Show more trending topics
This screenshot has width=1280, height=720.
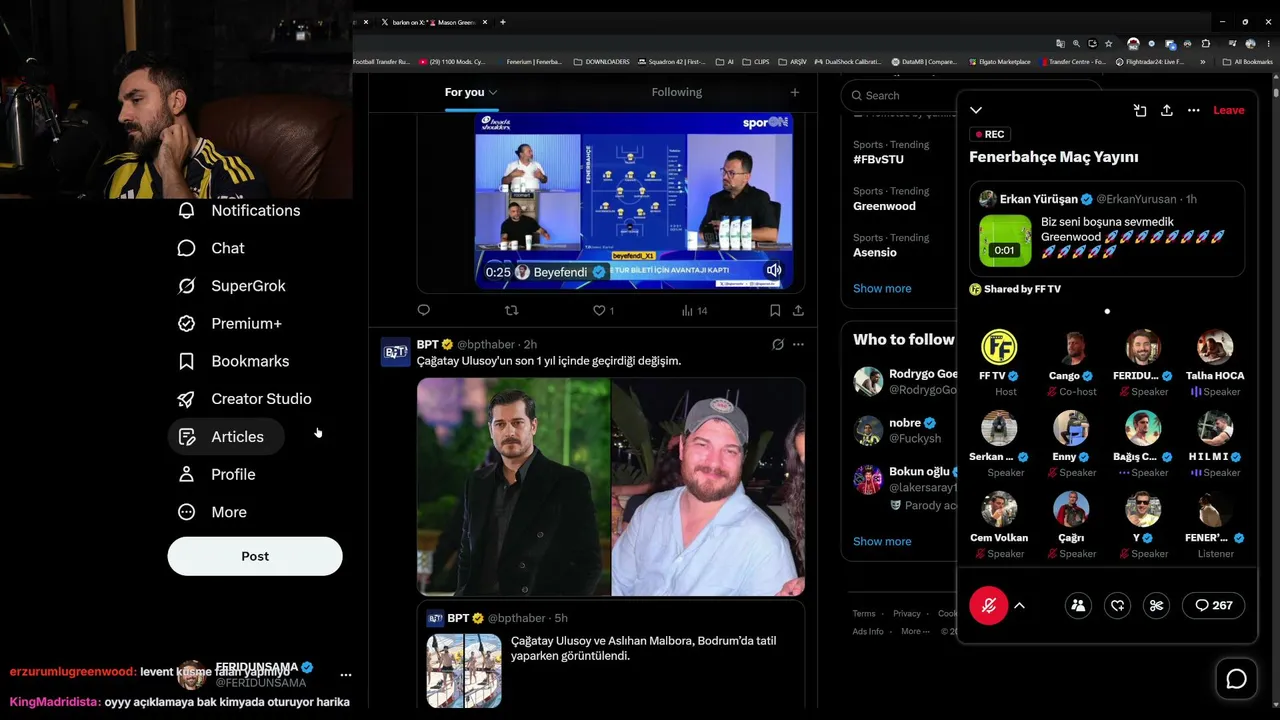(882, 288)
